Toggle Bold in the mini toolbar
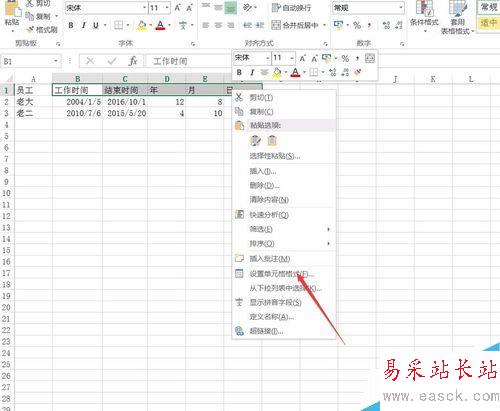The image size is (500, 411). (x=239, y=72)
